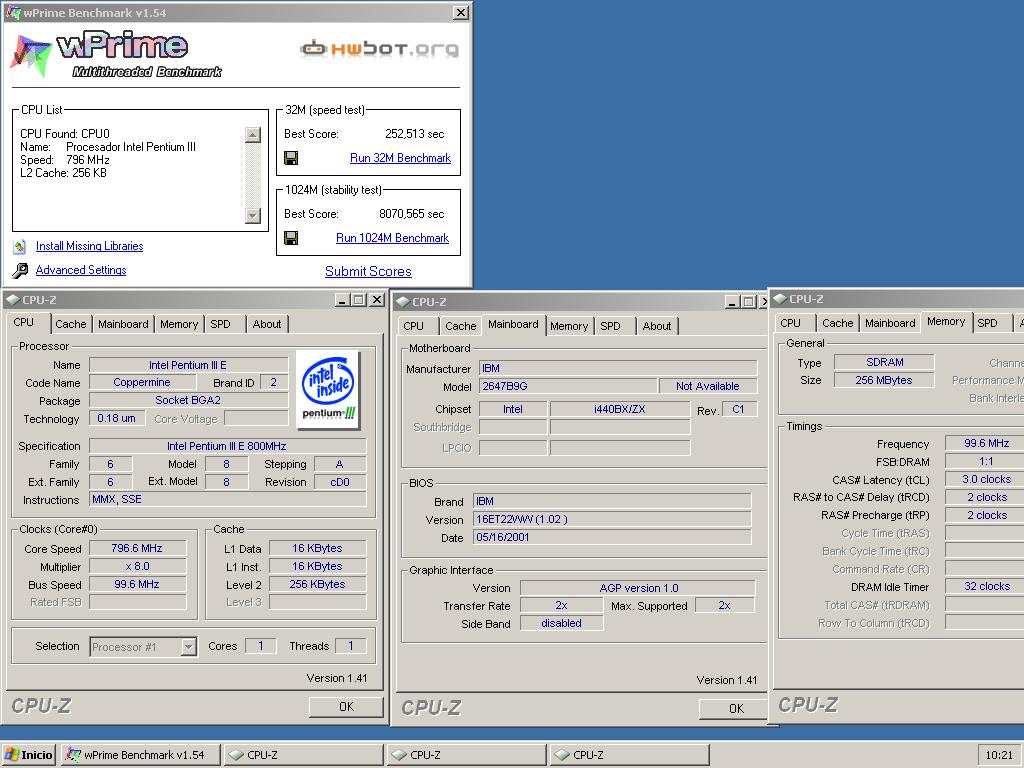Run the 32M Benchmark
The image size is (1024, 768).
[x=400, y=158]
